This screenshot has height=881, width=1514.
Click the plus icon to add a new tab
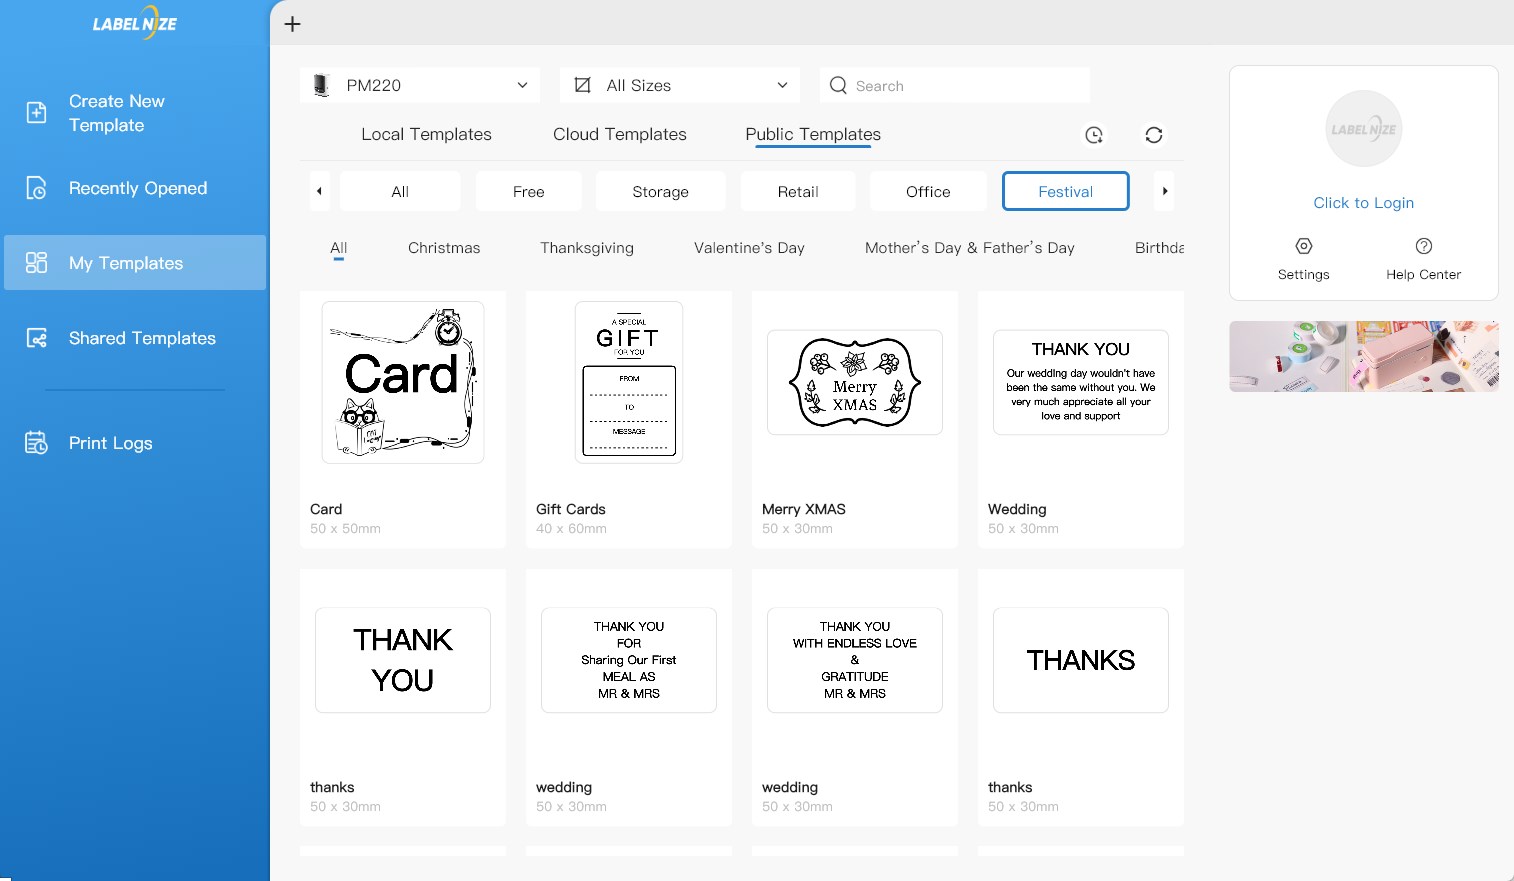292,24
